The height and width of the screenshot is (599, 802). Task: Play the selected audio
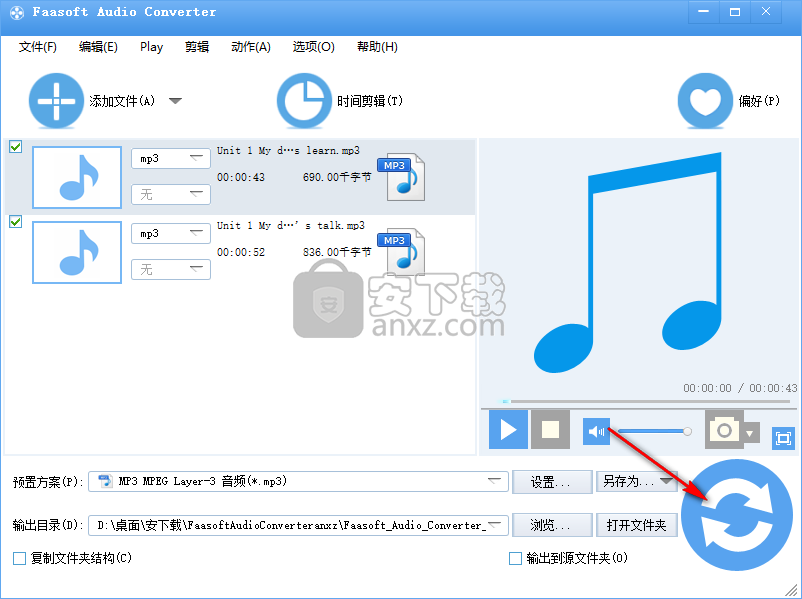[508, 430]
